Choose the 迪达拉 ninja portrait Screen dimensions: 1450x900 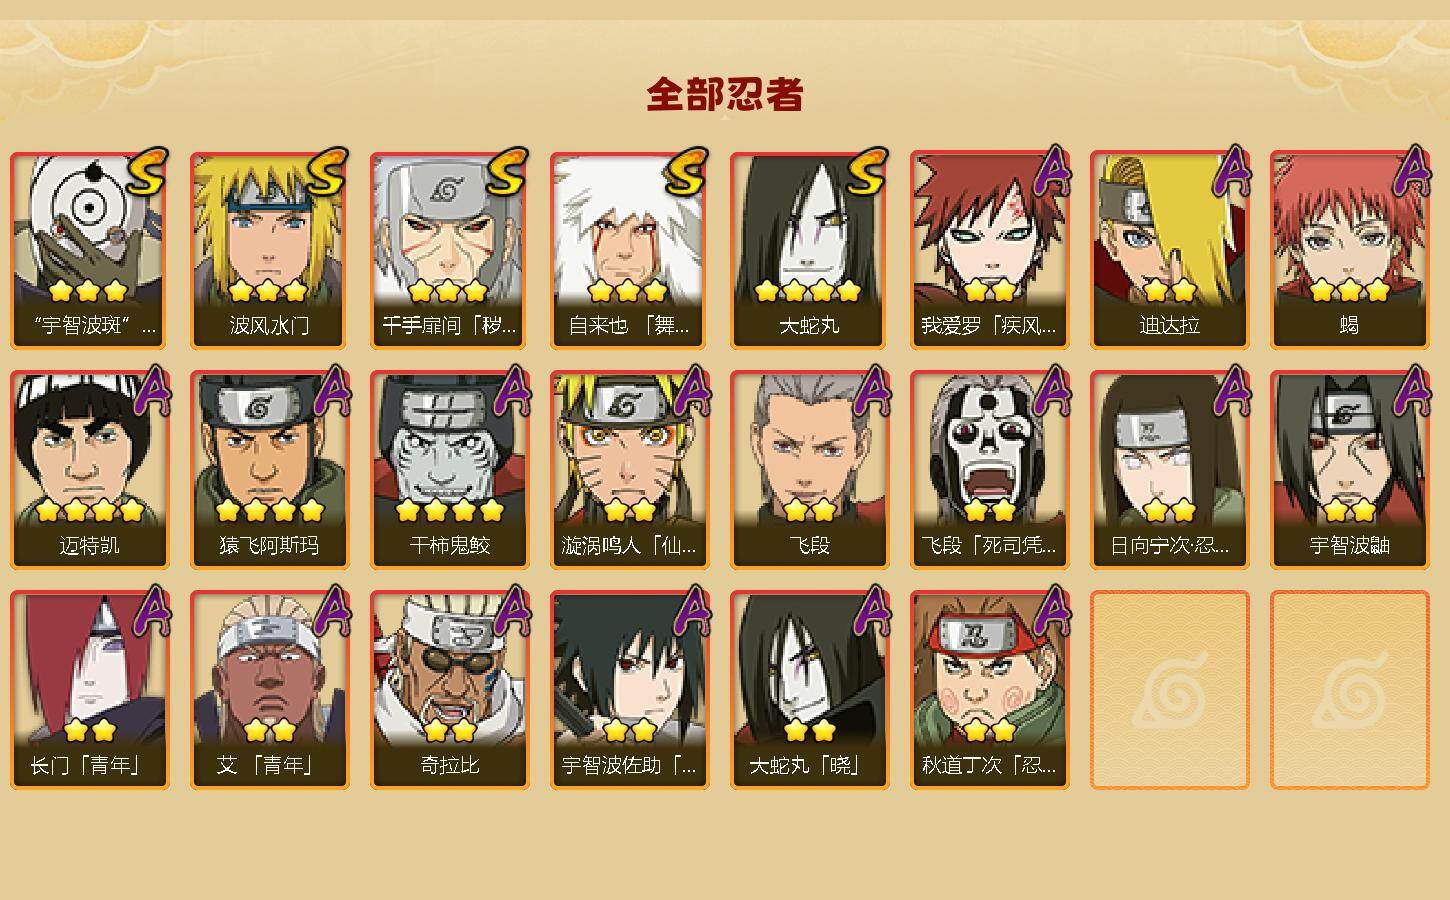tap(1169, 250)
